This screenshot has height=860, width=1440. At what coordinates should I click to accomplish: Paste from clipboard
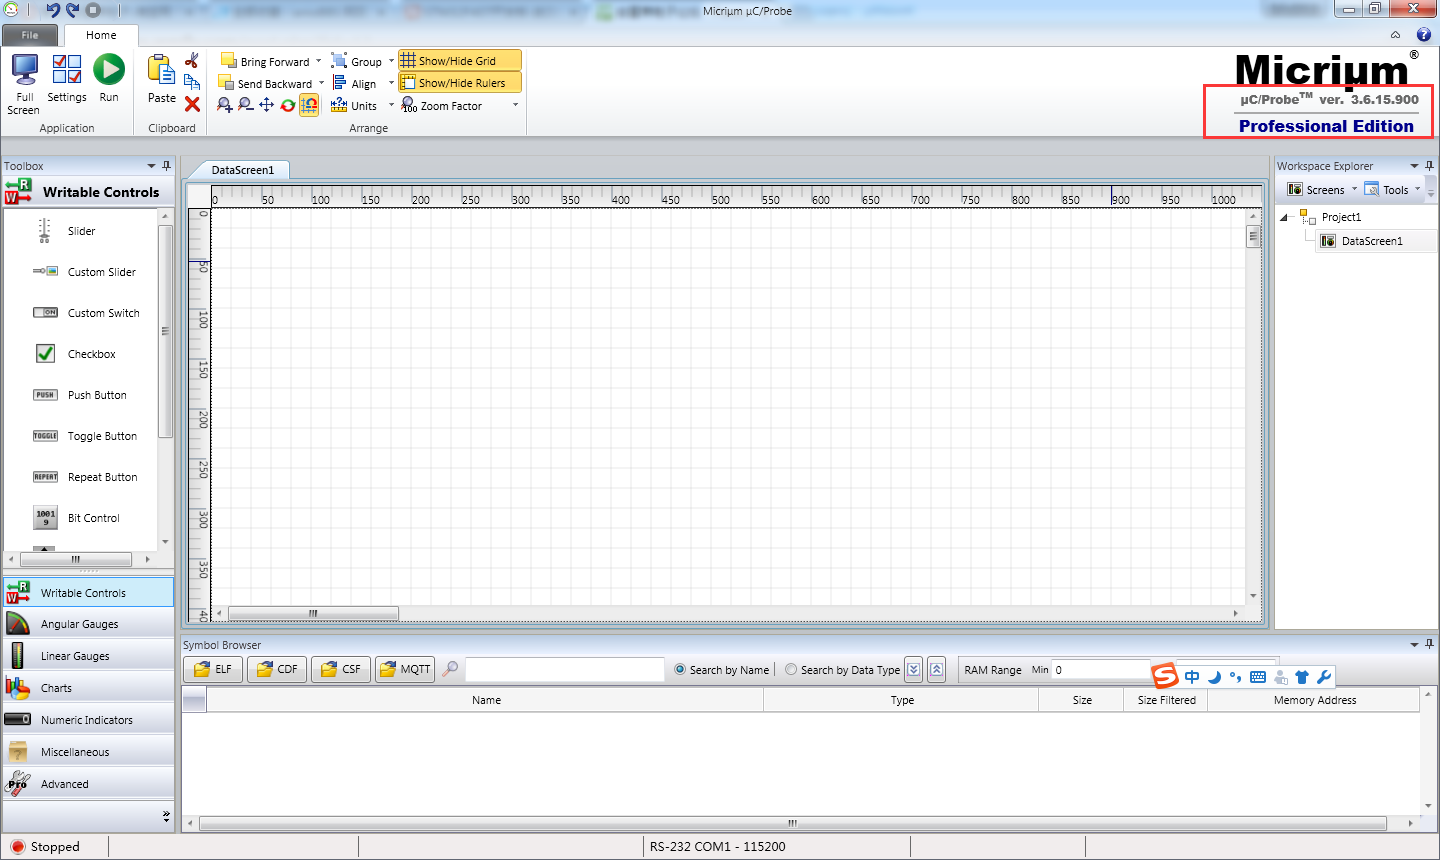161,79
